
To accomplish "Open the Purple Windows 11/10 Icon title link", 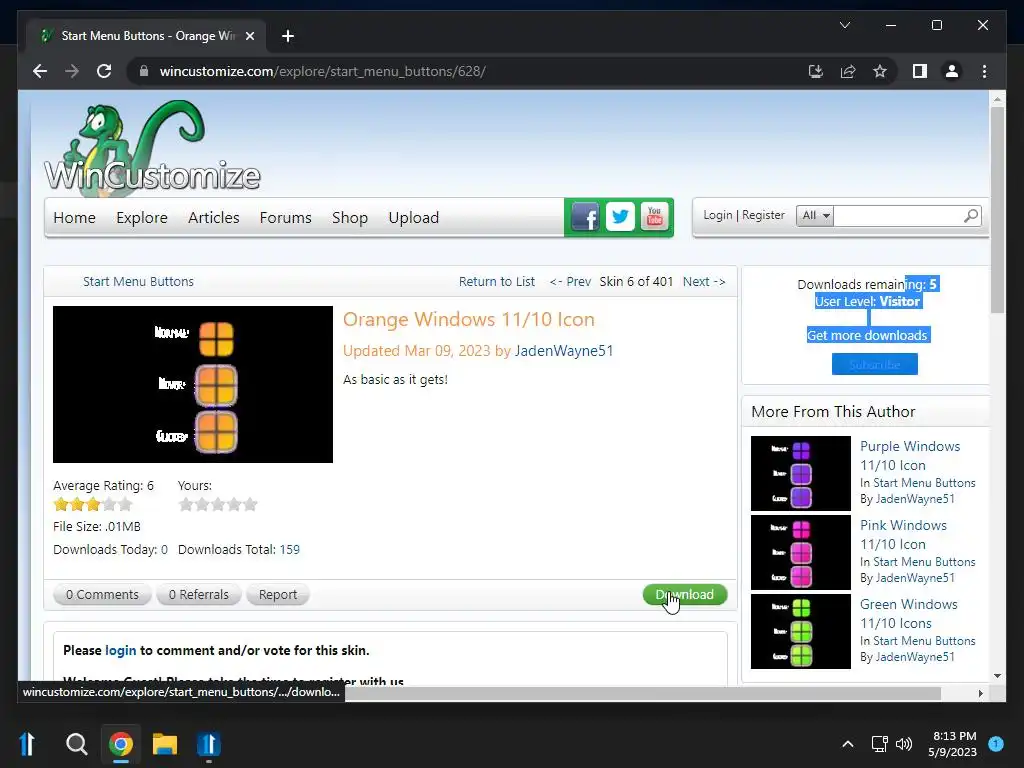I will coord(910,456).
